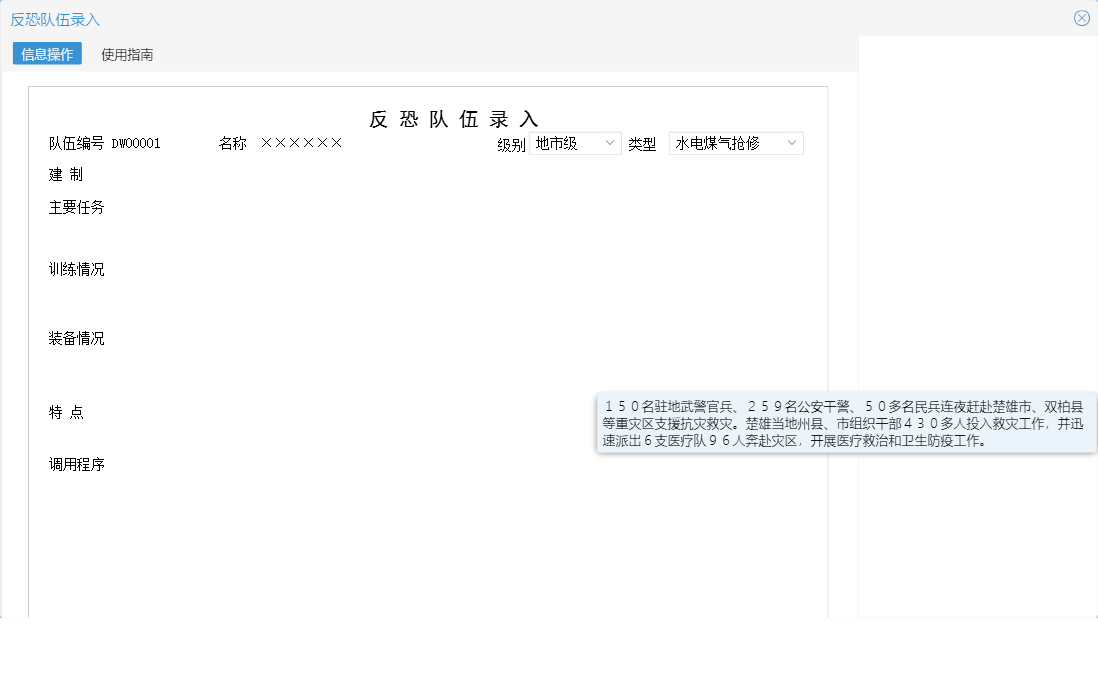Close the 反恐队伍录入 dialog window
The image size is (1098, 697).
click(x=1081, y=17)
